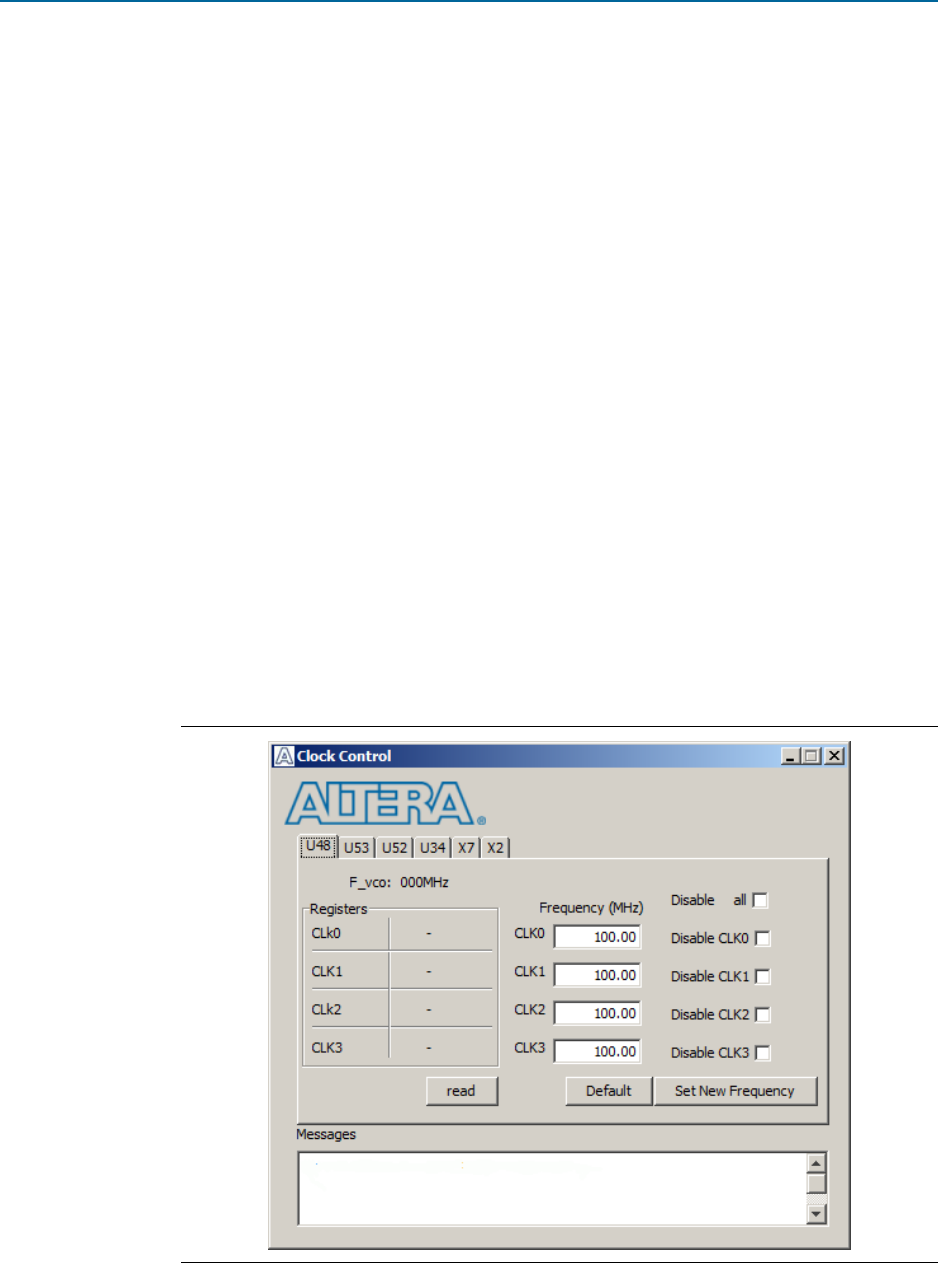Tick the Disable CLK2 checkbox
Viewport: 938px width, 1263px height.
[x=763, y=1015]
